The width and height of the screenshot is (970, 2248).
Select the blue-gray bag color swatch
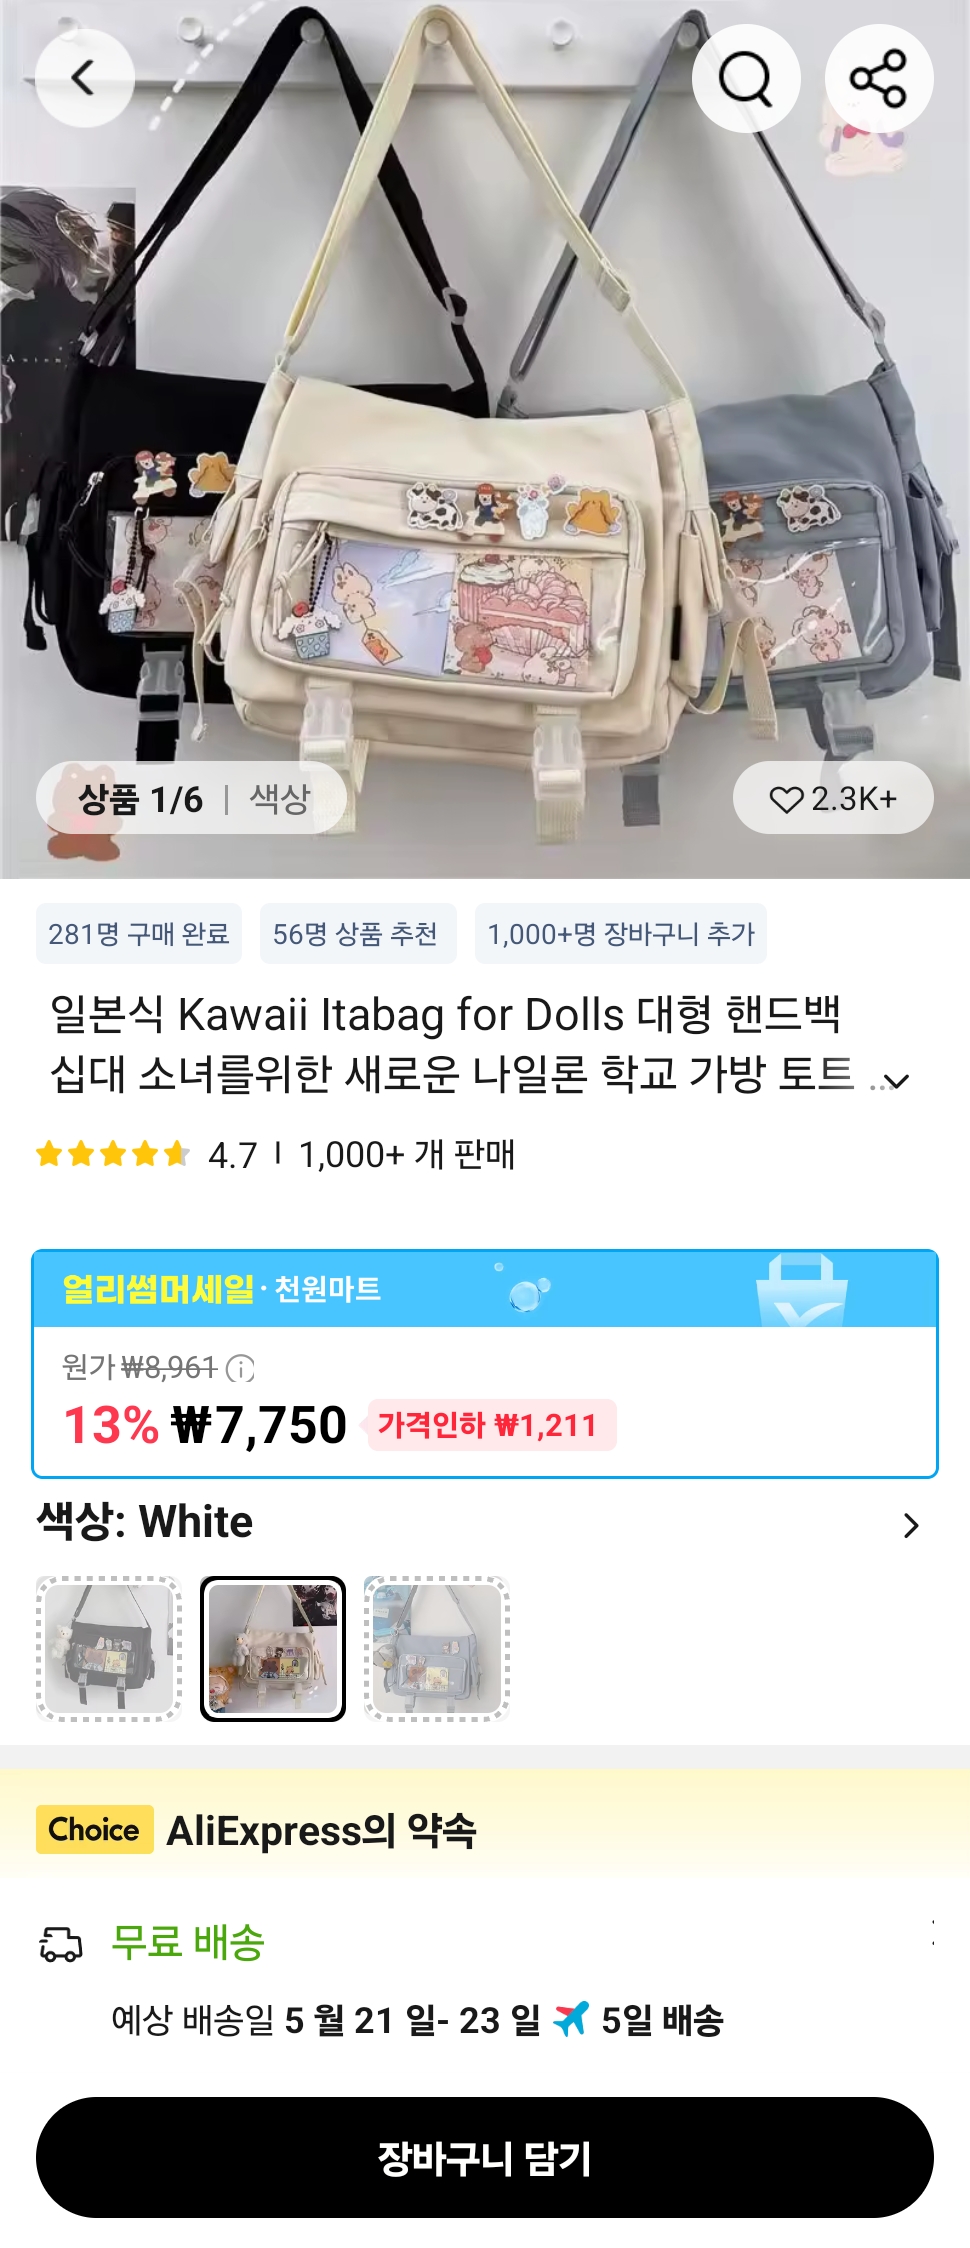pos(437,1648)
